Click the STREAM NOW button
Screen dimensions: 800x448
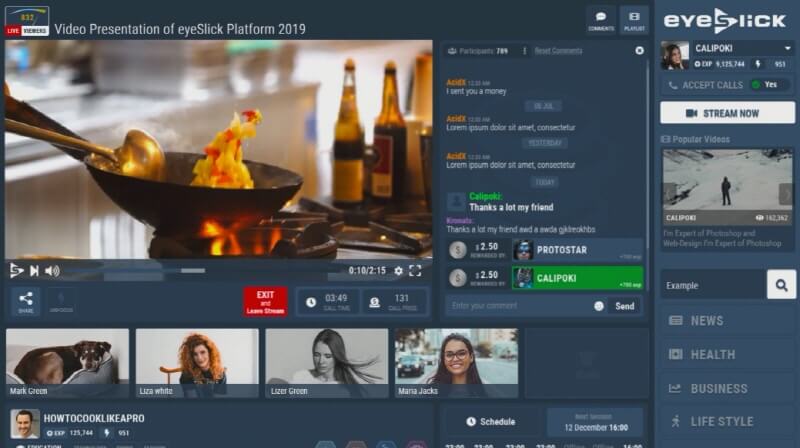coord(728,113)
